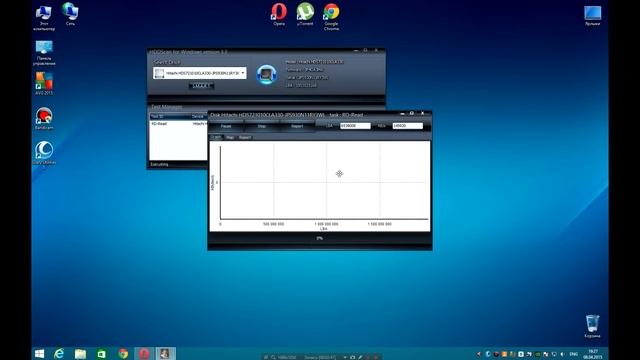Image resolution: width=640 pixels, height=360 pixels.
Task: Open Internet Explorer from the taskbar
Action: point(59,354)
